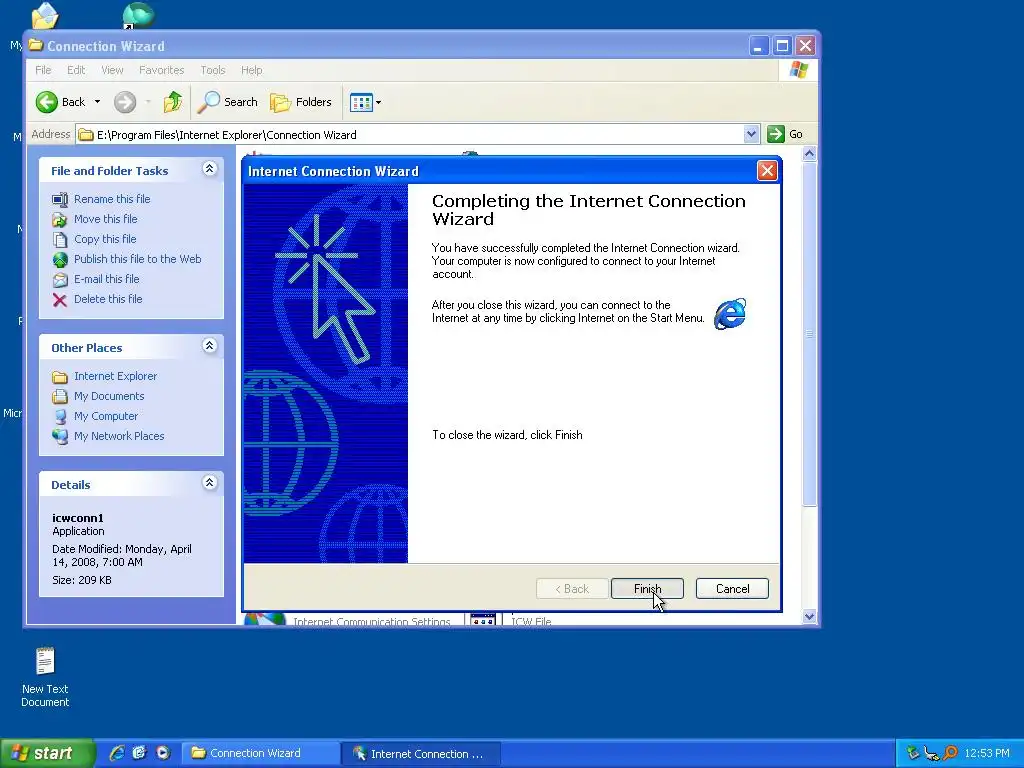Click Publish this file to the Web
Screen dimensions: 1024x768
(137, 259)
